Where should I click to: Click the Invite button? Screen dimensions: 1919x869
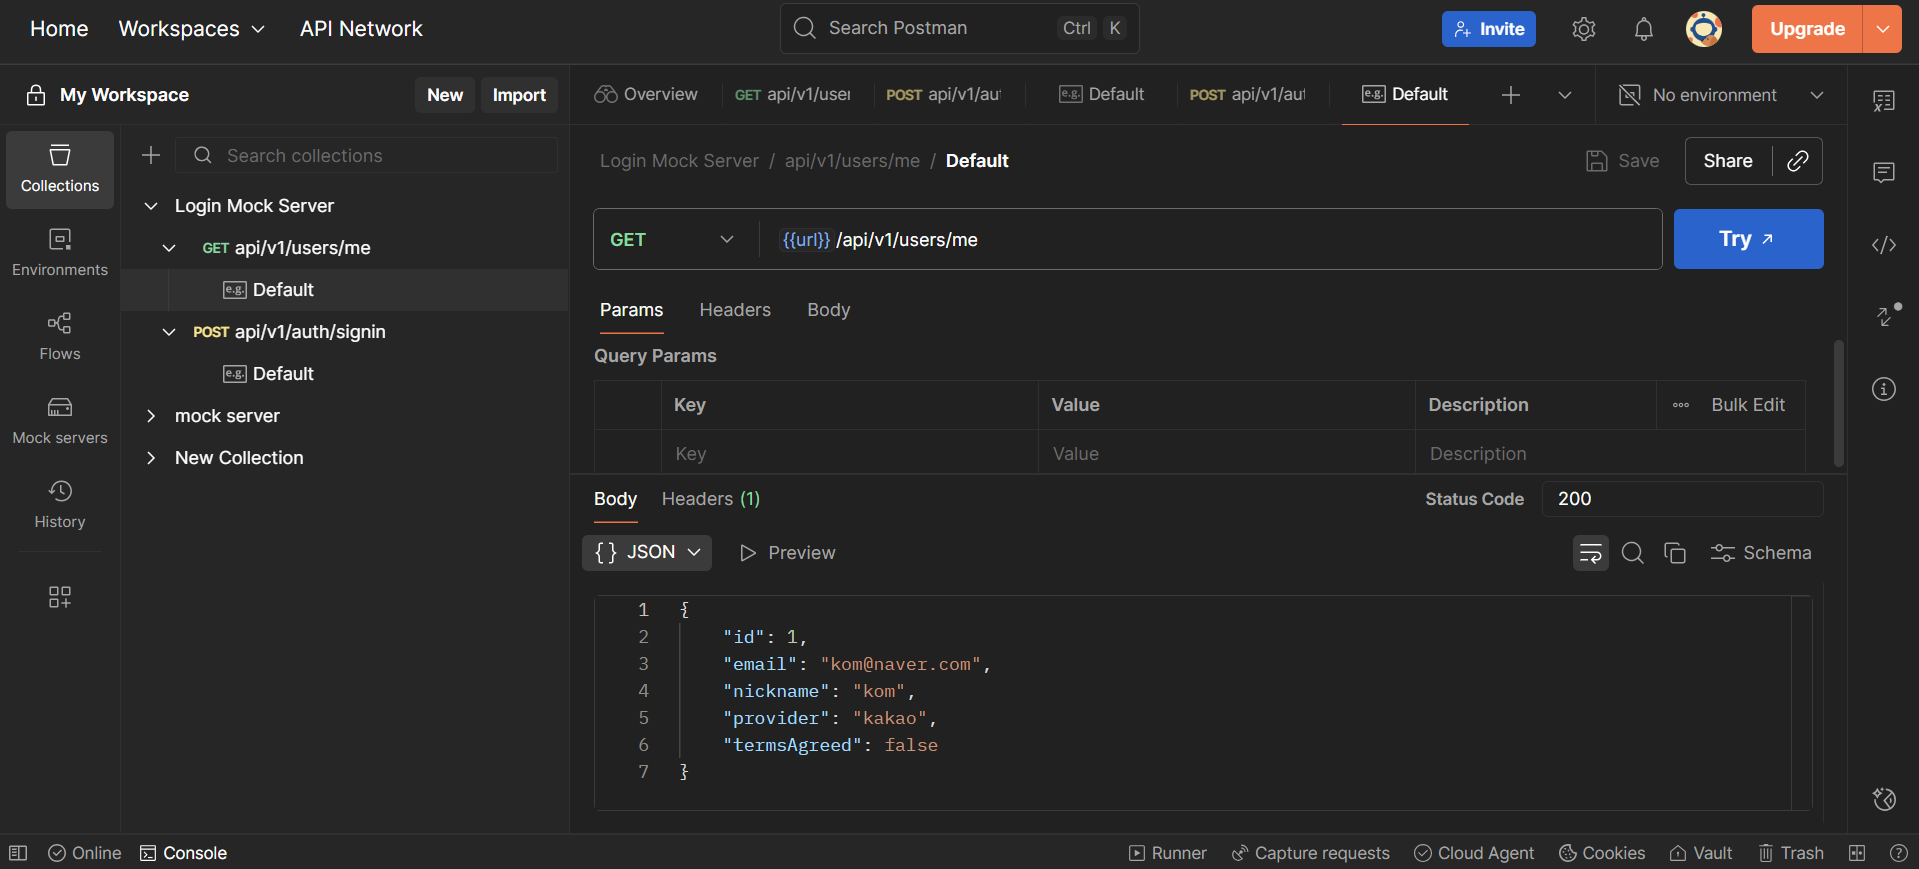[x=1488, y=29]
